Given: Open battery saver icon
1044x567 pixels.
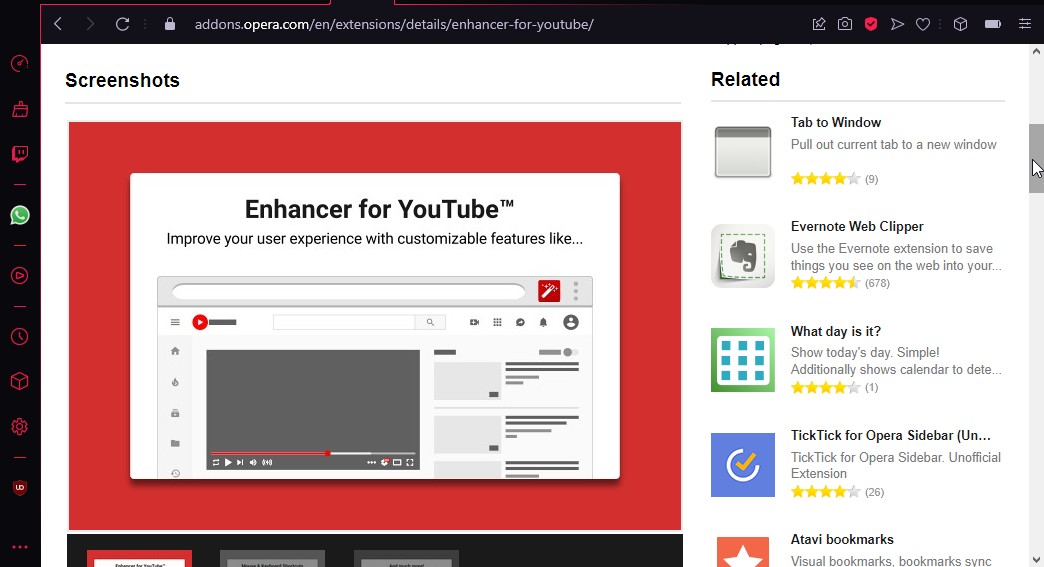Looking at the screenshot, I should pos(993,25).
